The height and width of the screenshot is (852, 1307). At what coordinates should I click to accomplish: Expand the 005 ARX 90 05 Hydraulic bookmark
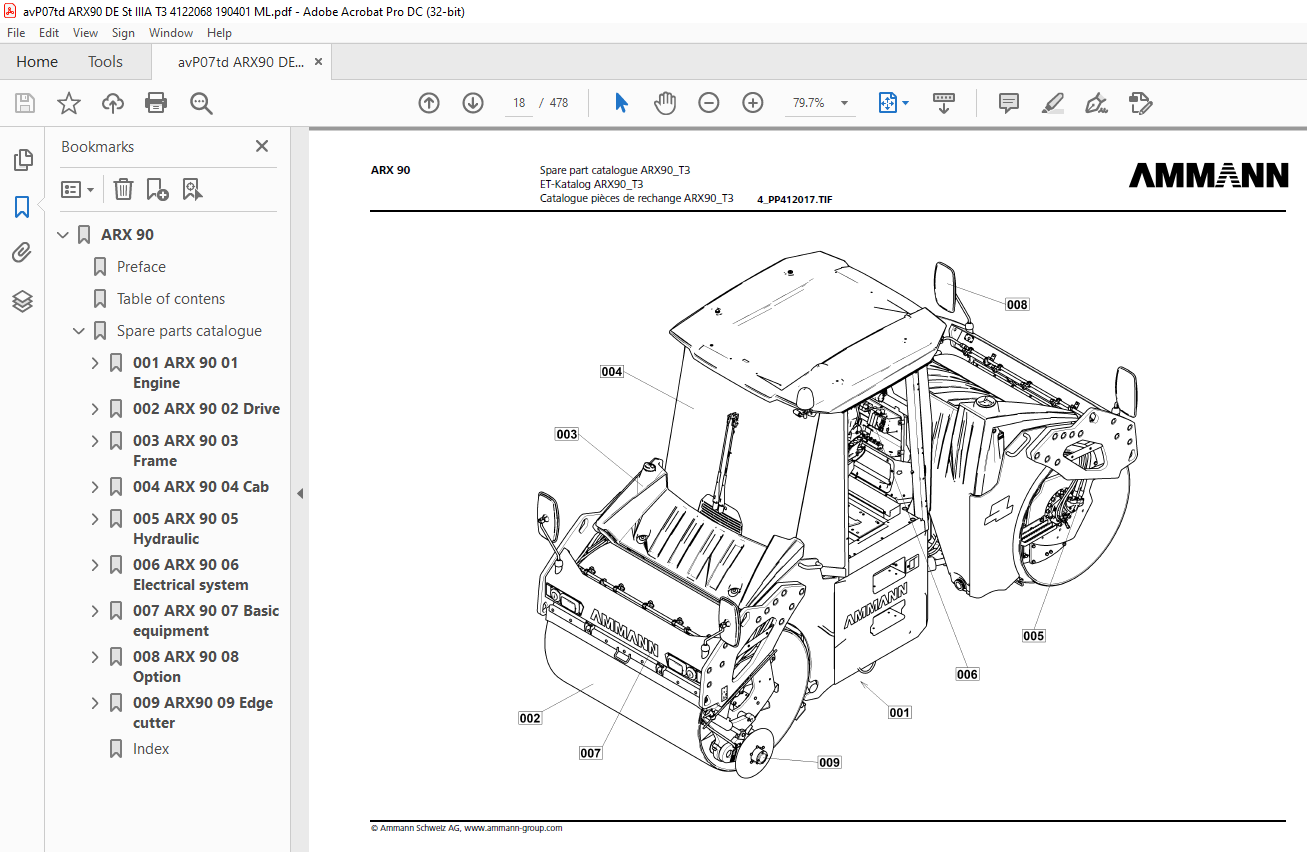point(95,519)
